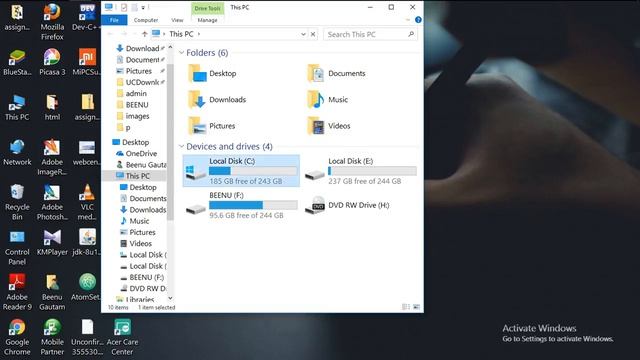
Task: Select the Adobe Reader 9 shortcut
Action: click(x=17, y=292)
